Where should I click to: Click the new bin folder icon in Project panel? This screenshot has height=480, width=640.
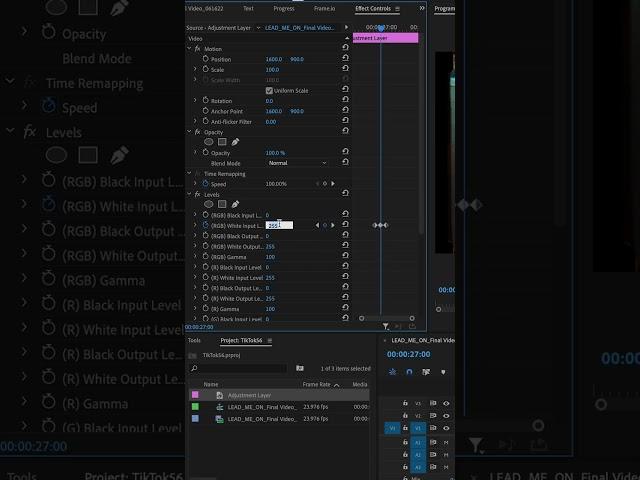(300, 368)
